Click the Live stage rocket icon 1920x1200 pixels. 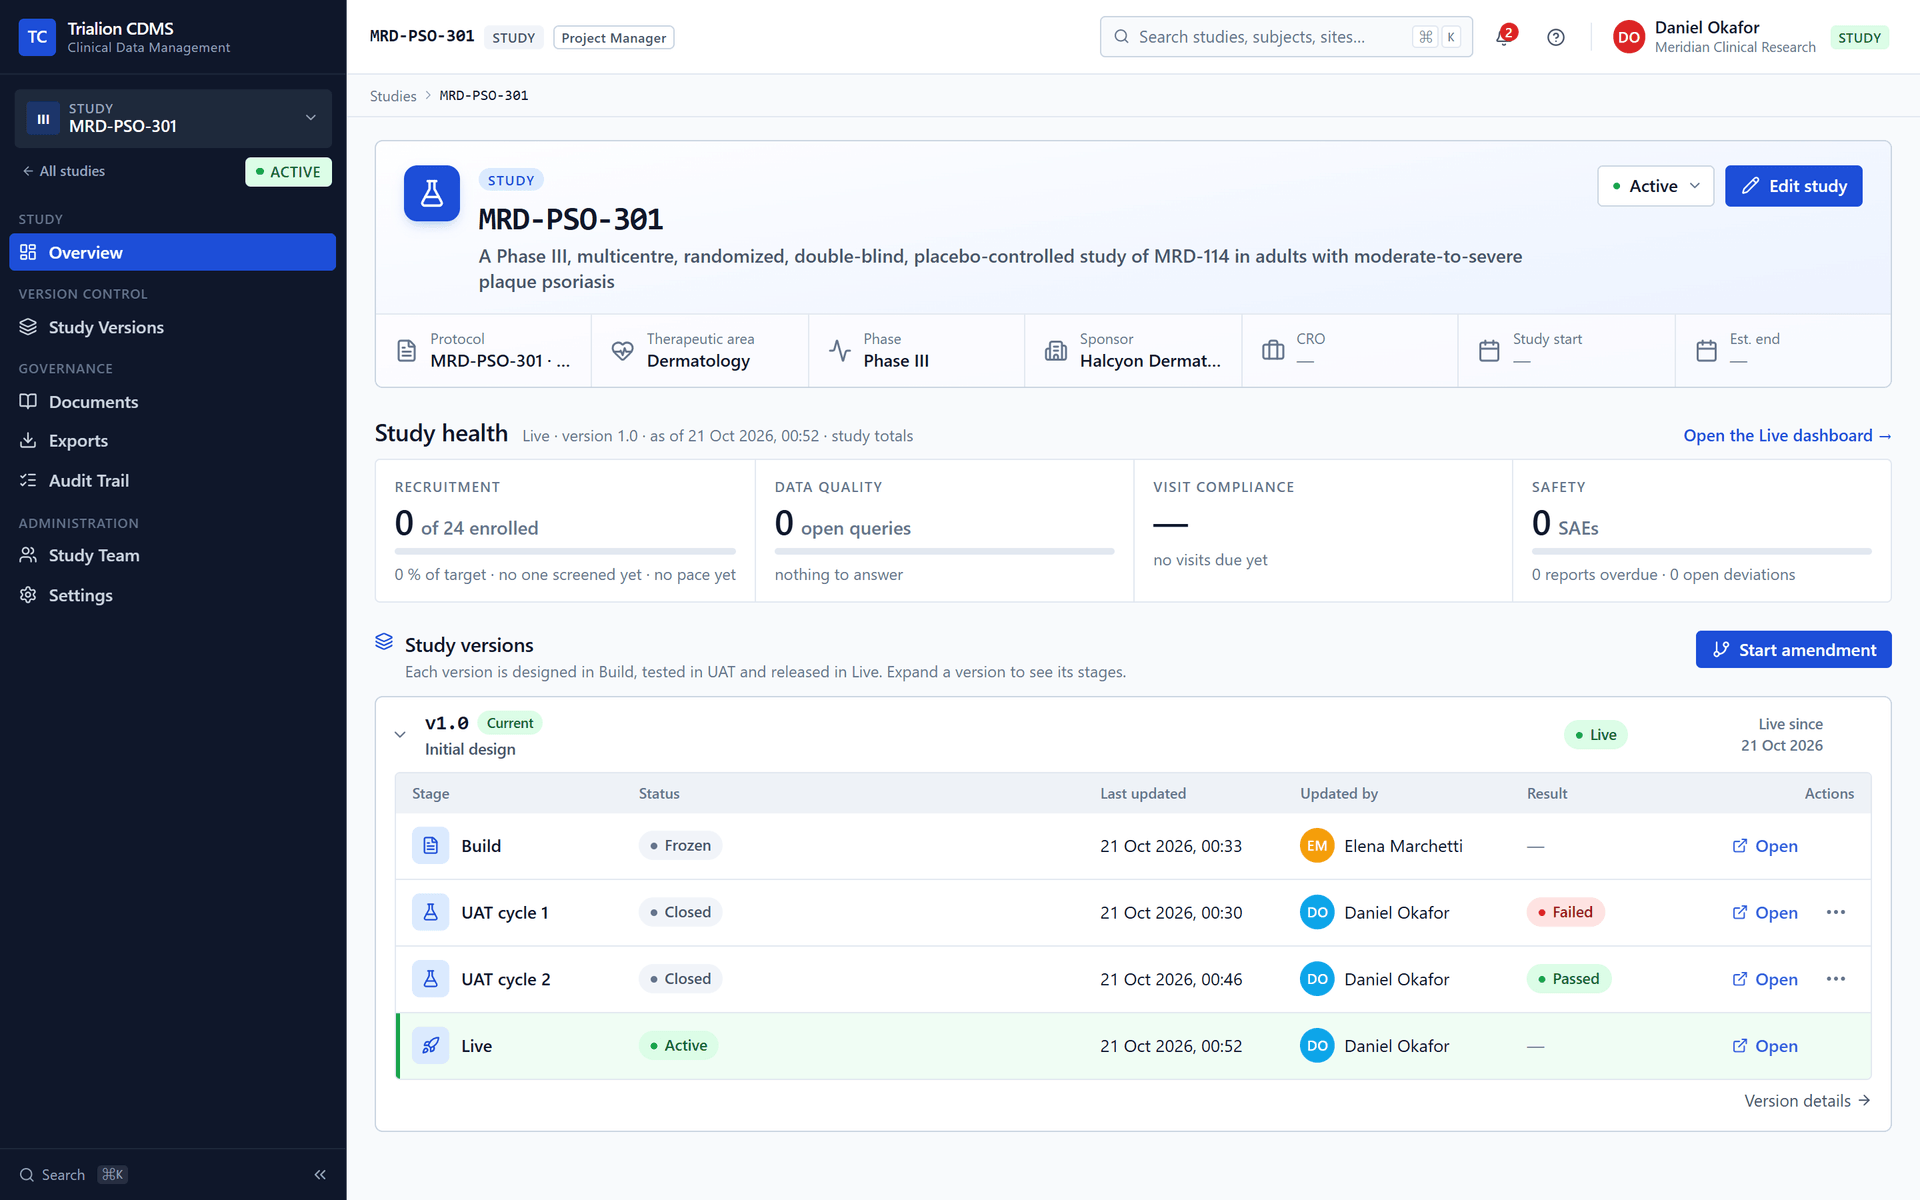(x=430, y=1046)
